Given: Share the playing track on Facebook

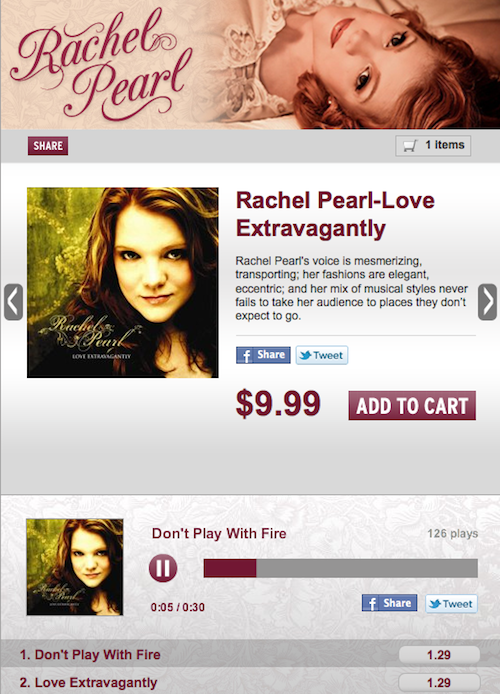Looking at the screenshot, I should tap(389, 603).
